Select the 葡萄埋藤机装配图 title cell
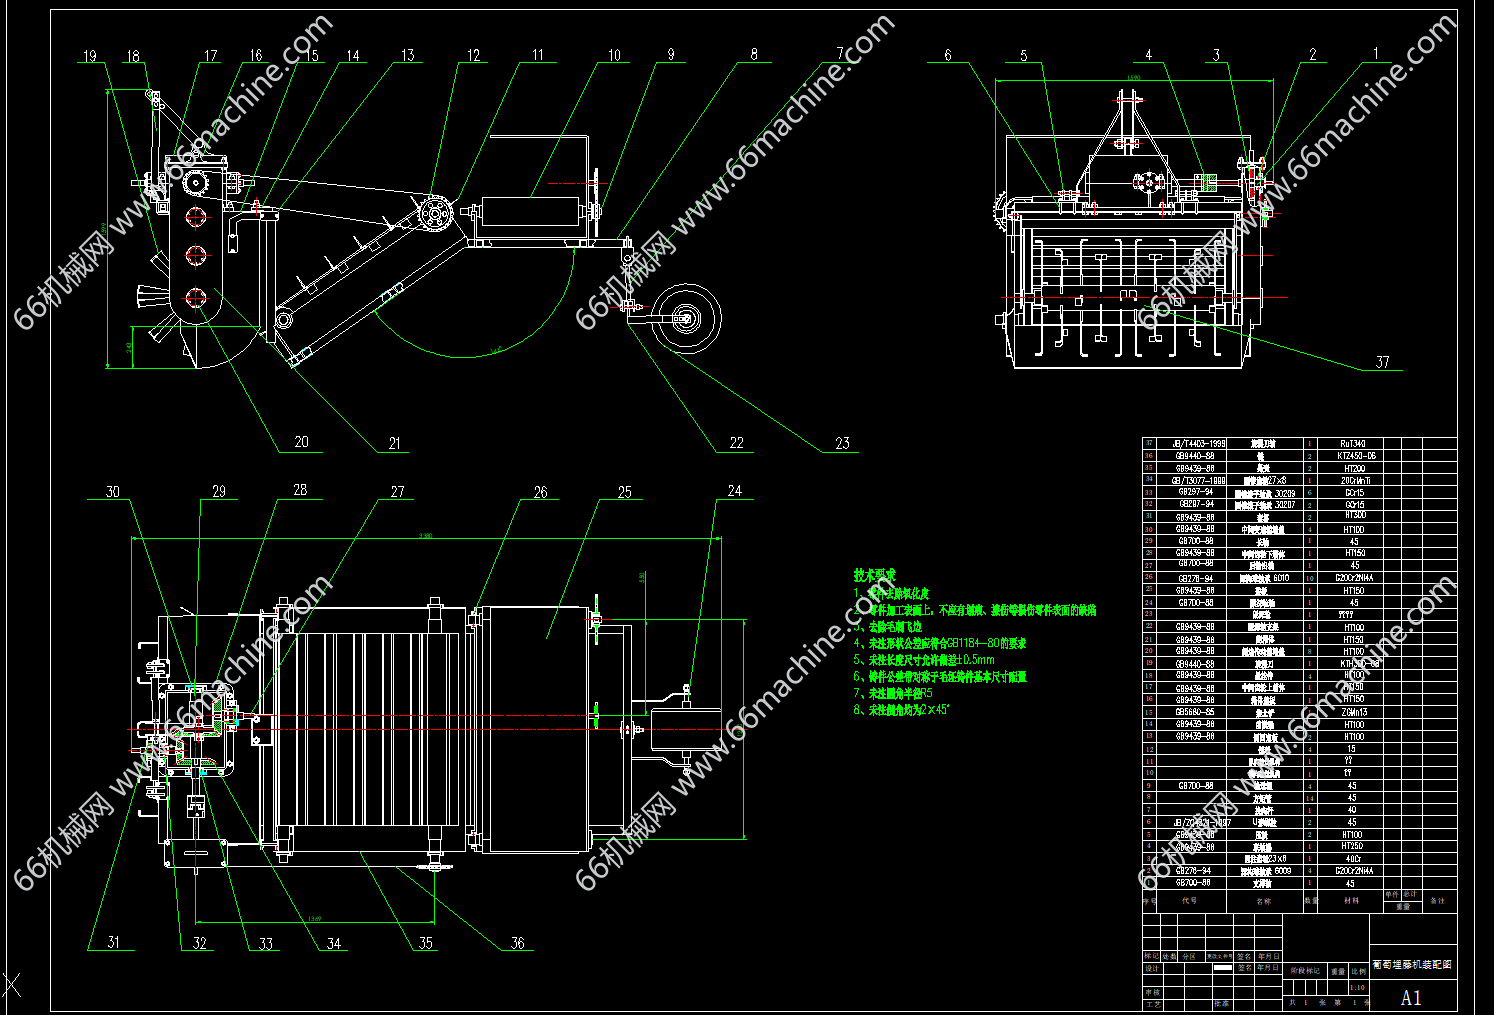 pos(1412,965)
